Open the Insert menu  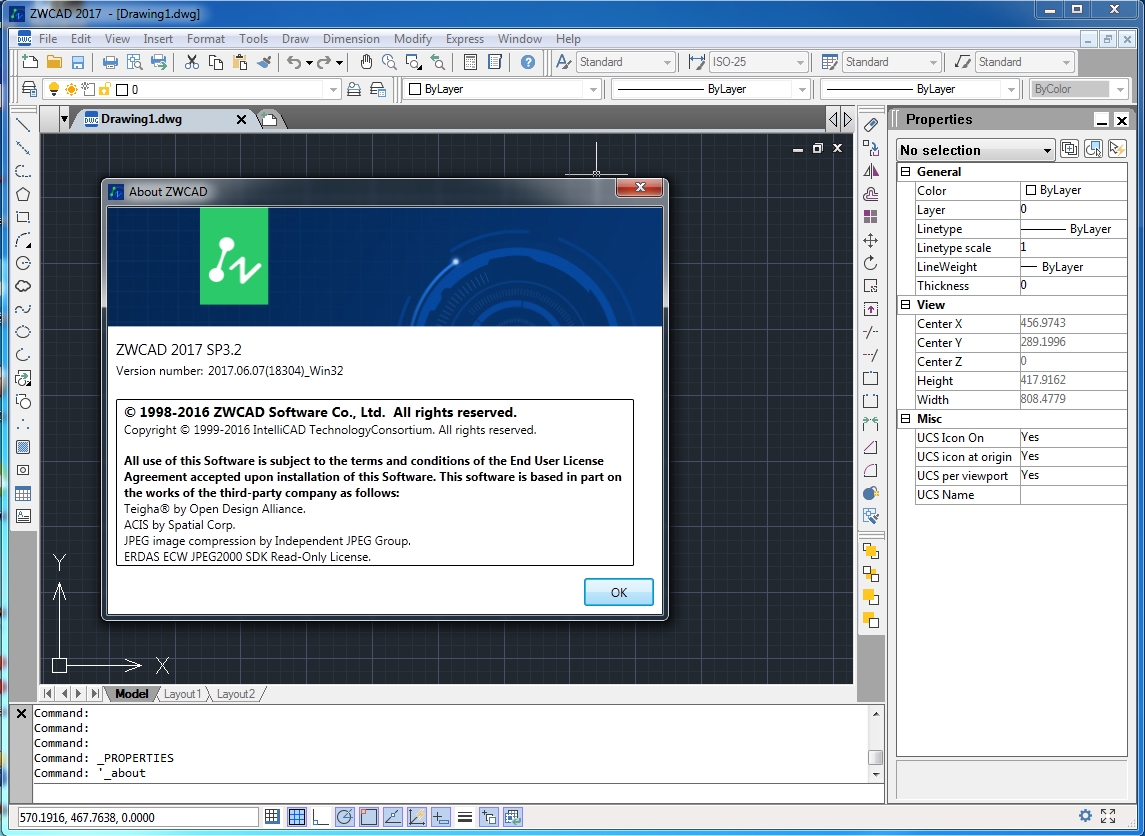click(x=158, y=39)
